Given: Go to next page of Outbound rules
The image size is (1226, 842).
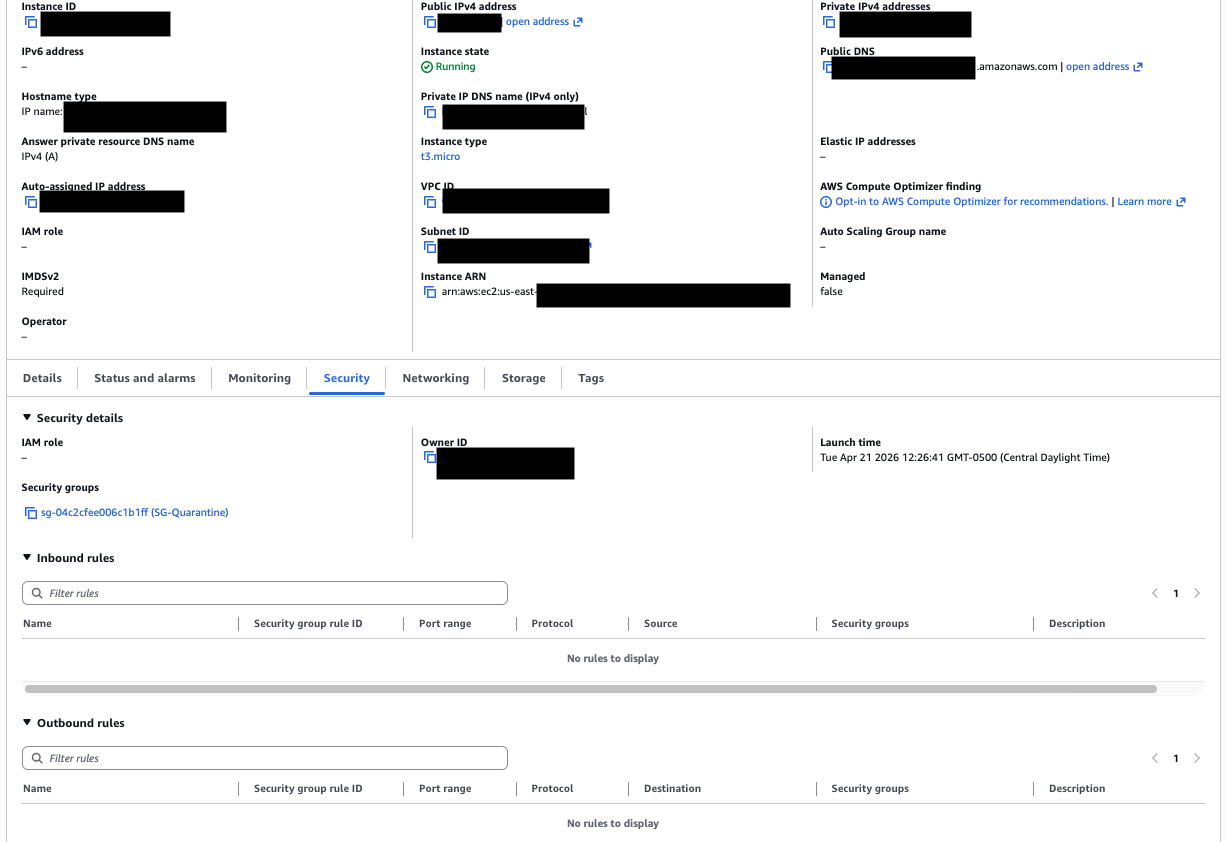Looking at the screenshot, I should [x=1197, y=758].
